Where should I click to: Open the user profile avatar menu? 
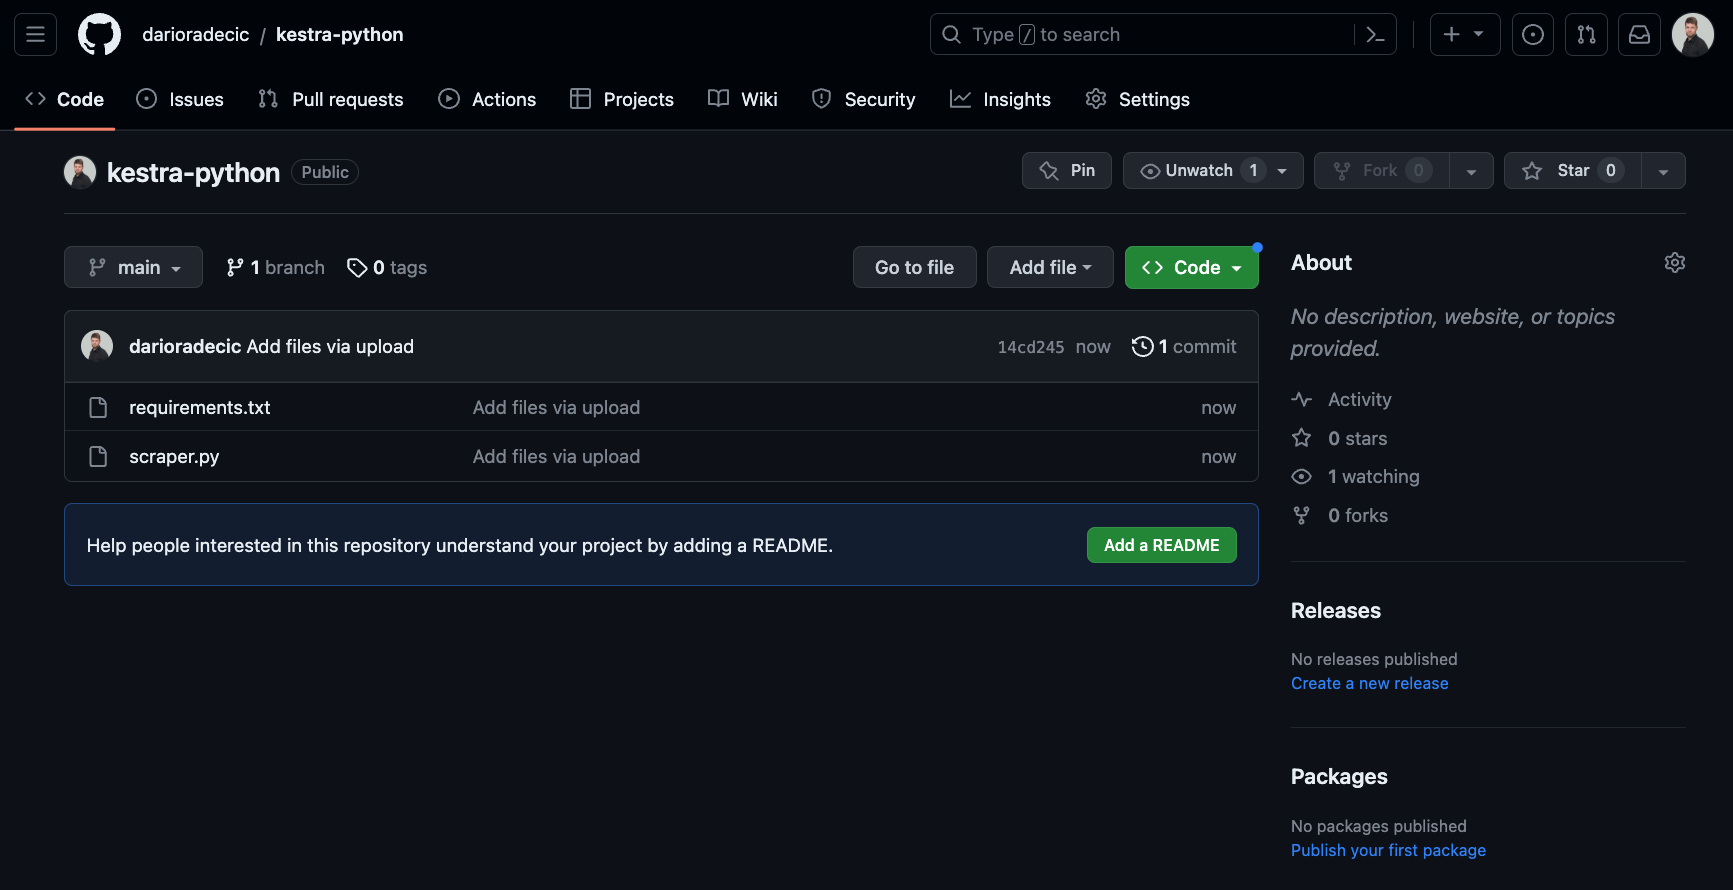[x=1693, y=35]
